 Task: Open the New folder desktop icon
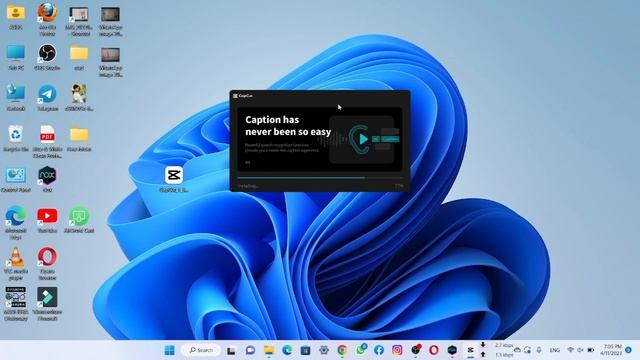[x=79, y=135]
